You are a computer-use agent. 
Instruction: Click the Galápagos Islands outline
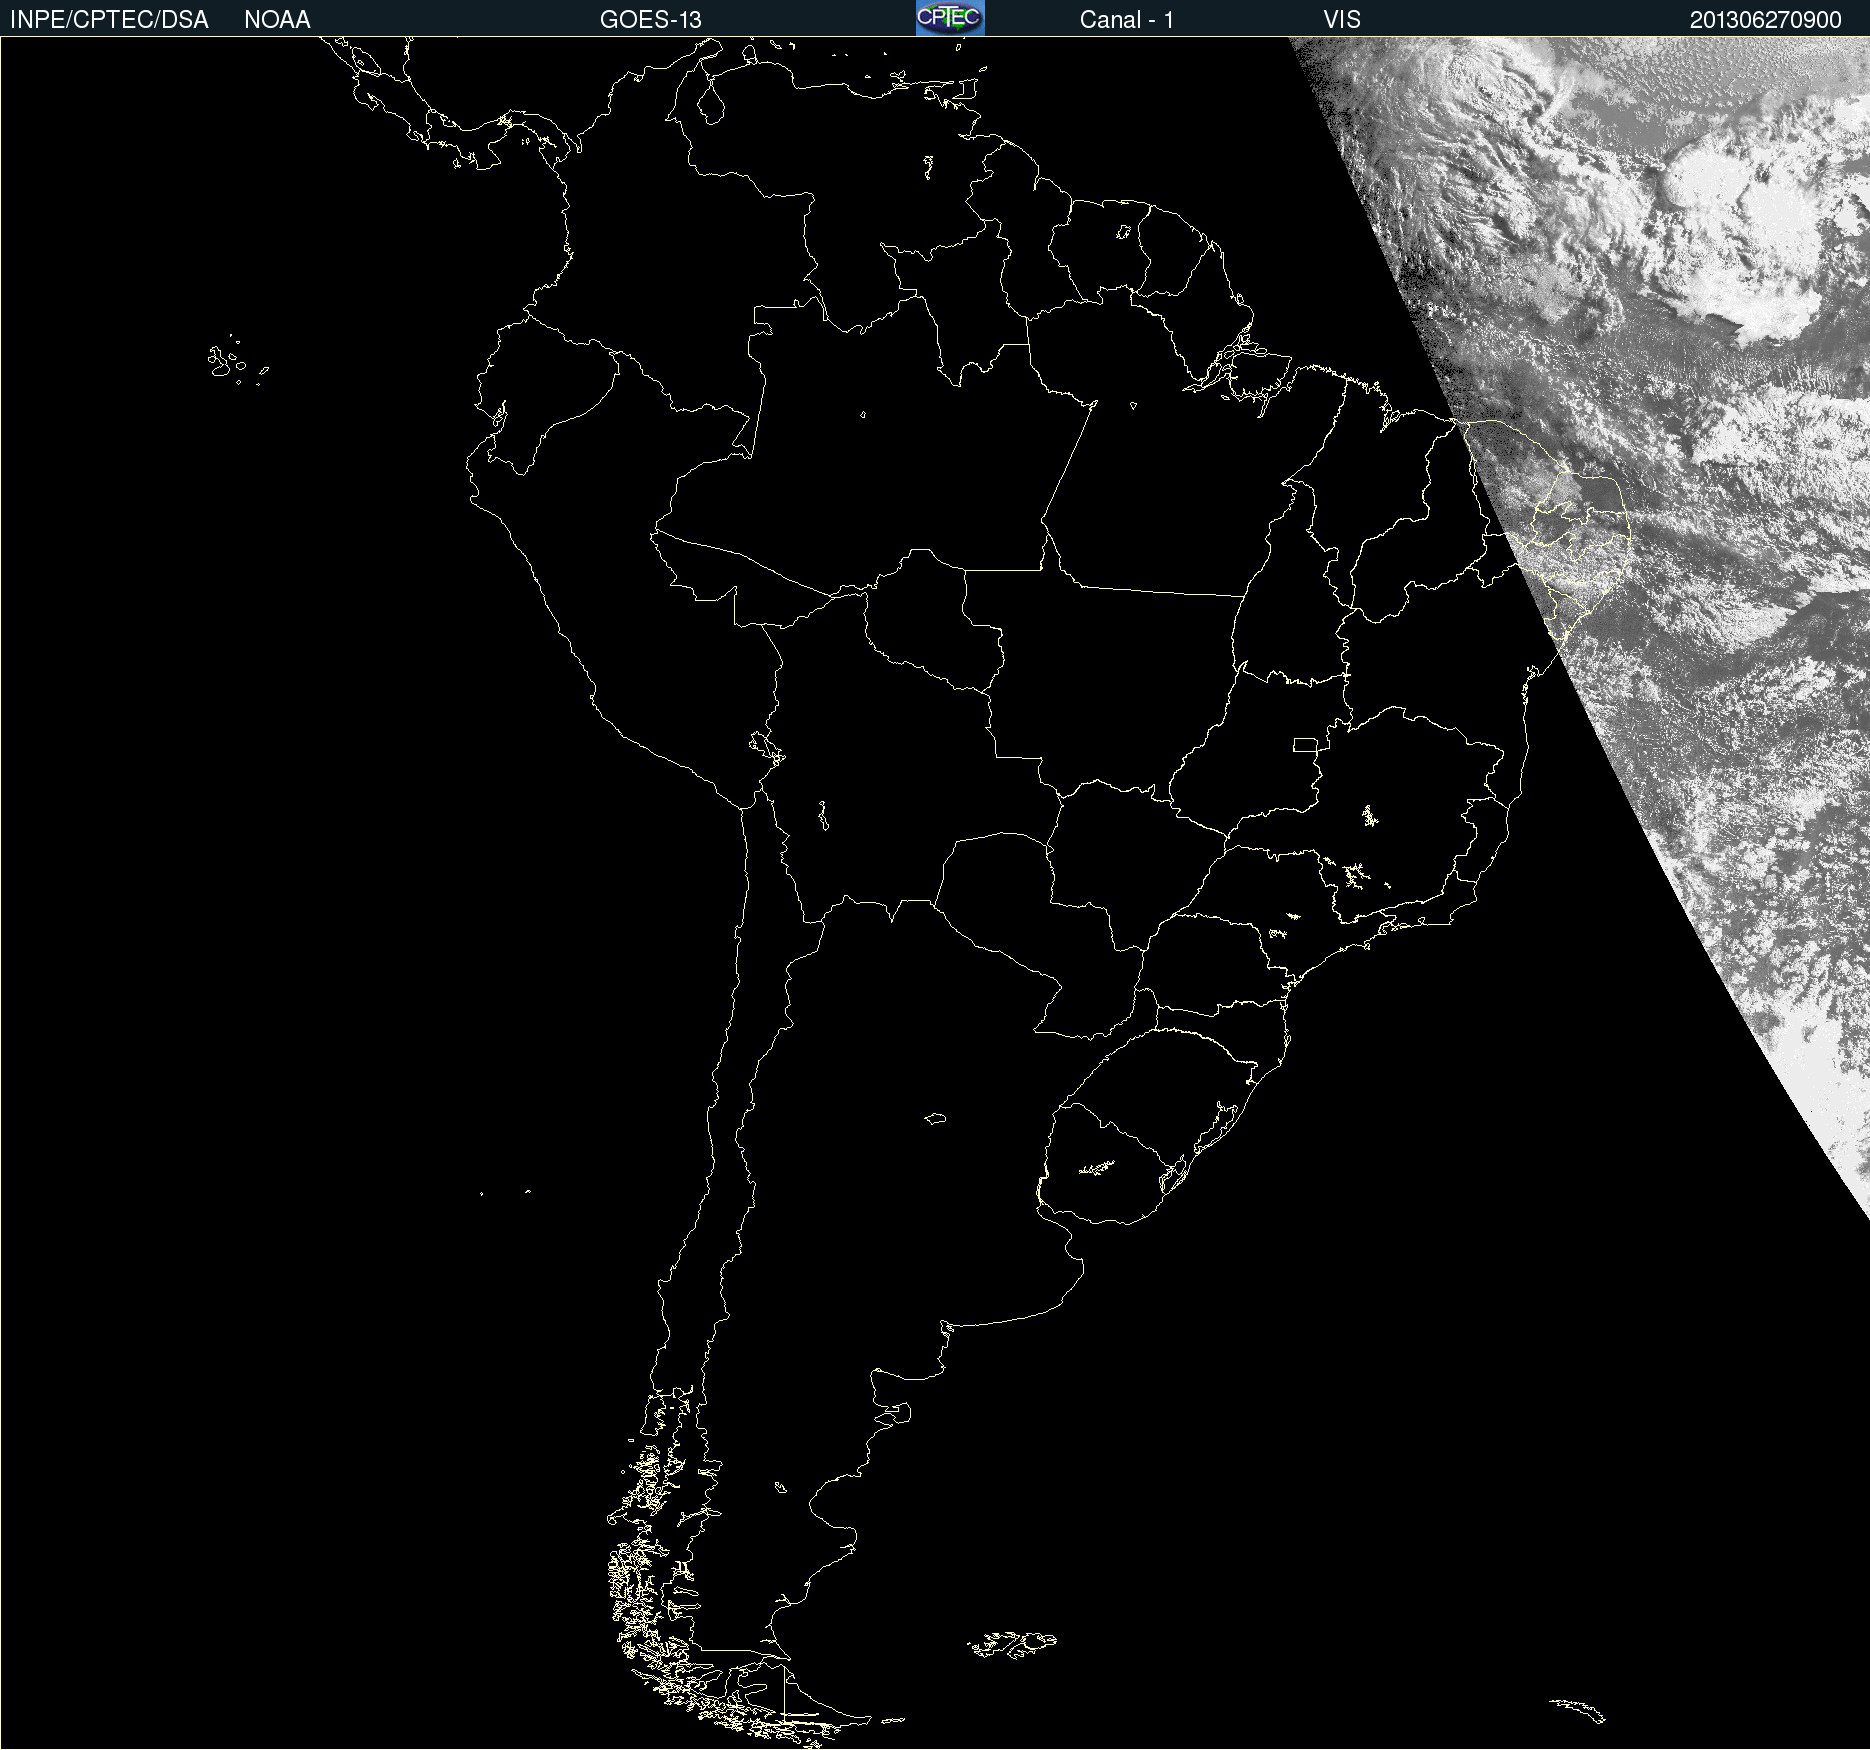click(x=228, y=362)
